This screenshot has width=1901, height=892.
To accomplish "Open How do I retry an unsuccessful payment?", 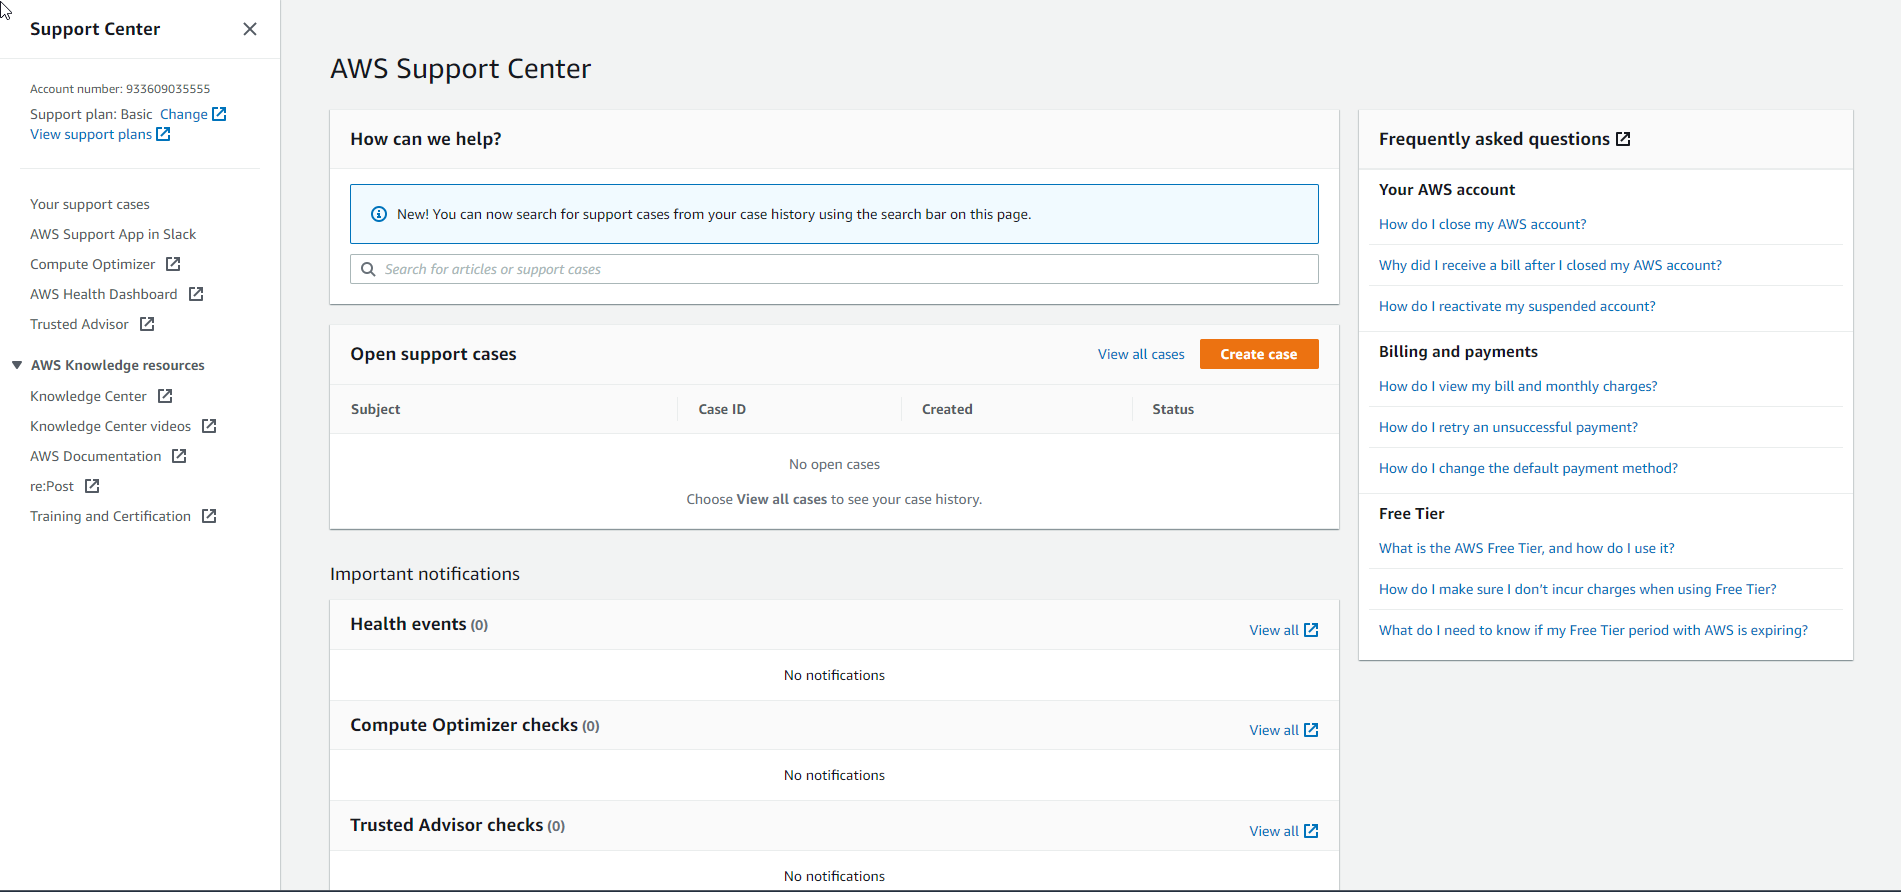I will pos(1508,427).
